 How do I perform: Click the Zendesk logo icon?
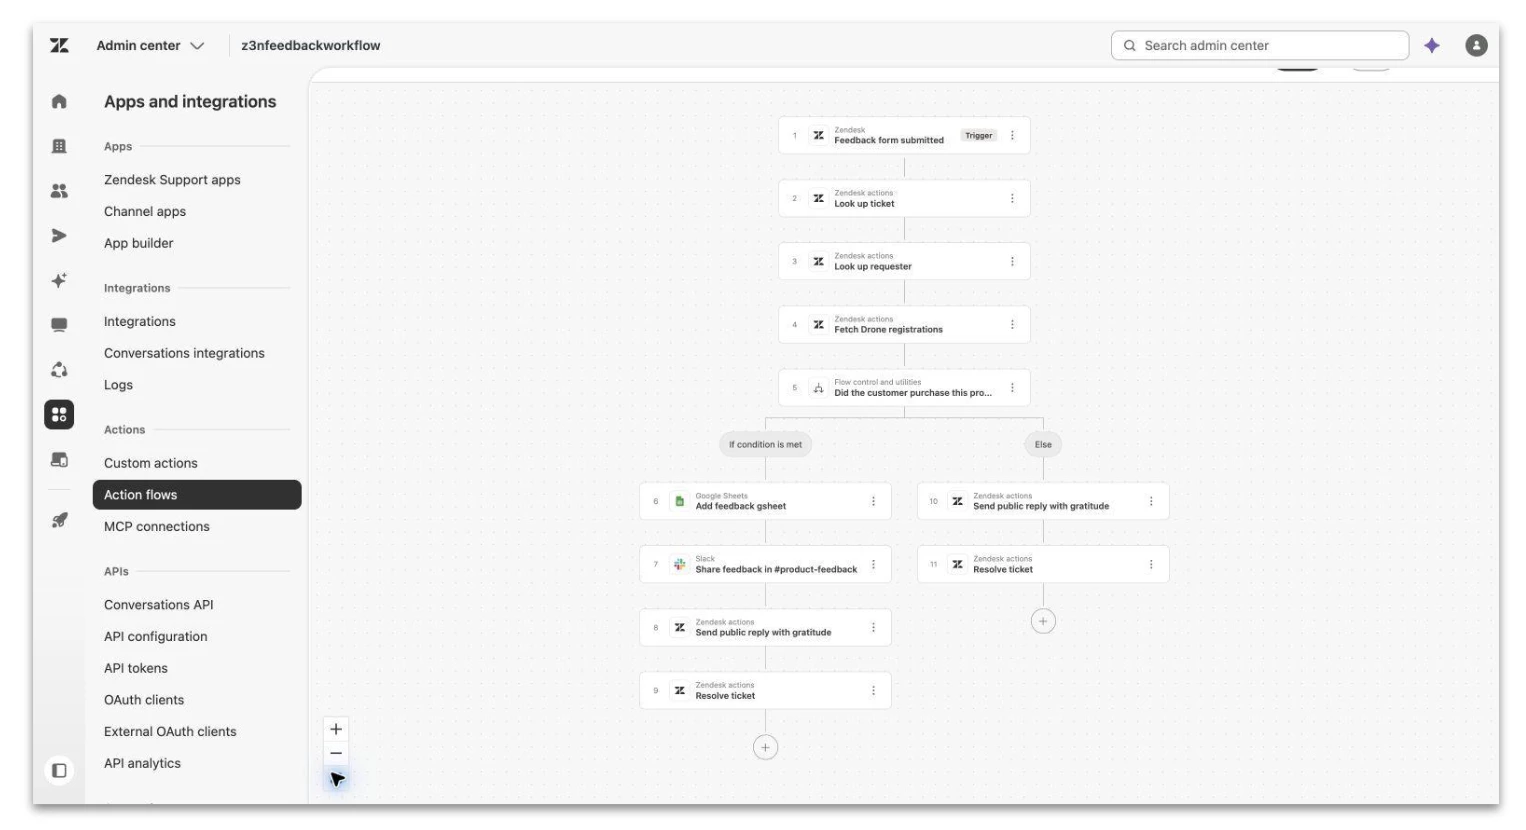click(x=59, y=45)
